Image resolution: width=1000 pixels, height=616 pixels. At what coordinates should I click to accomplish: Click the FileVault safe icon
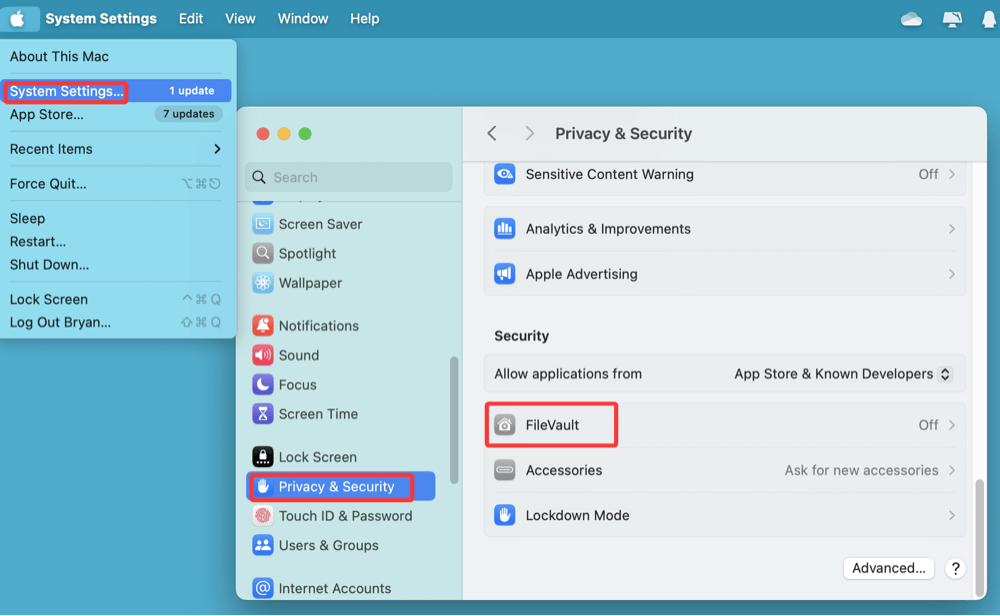pos(505,425)
